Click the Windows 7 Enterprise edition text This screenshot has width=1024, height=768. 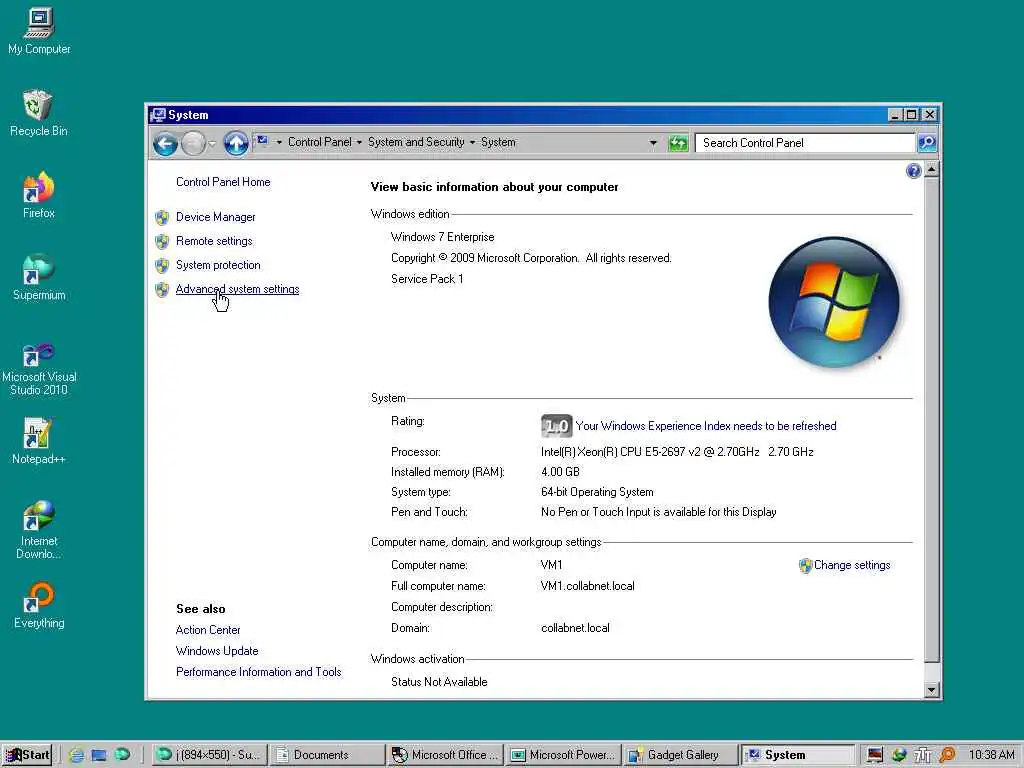tap(442, 237)
